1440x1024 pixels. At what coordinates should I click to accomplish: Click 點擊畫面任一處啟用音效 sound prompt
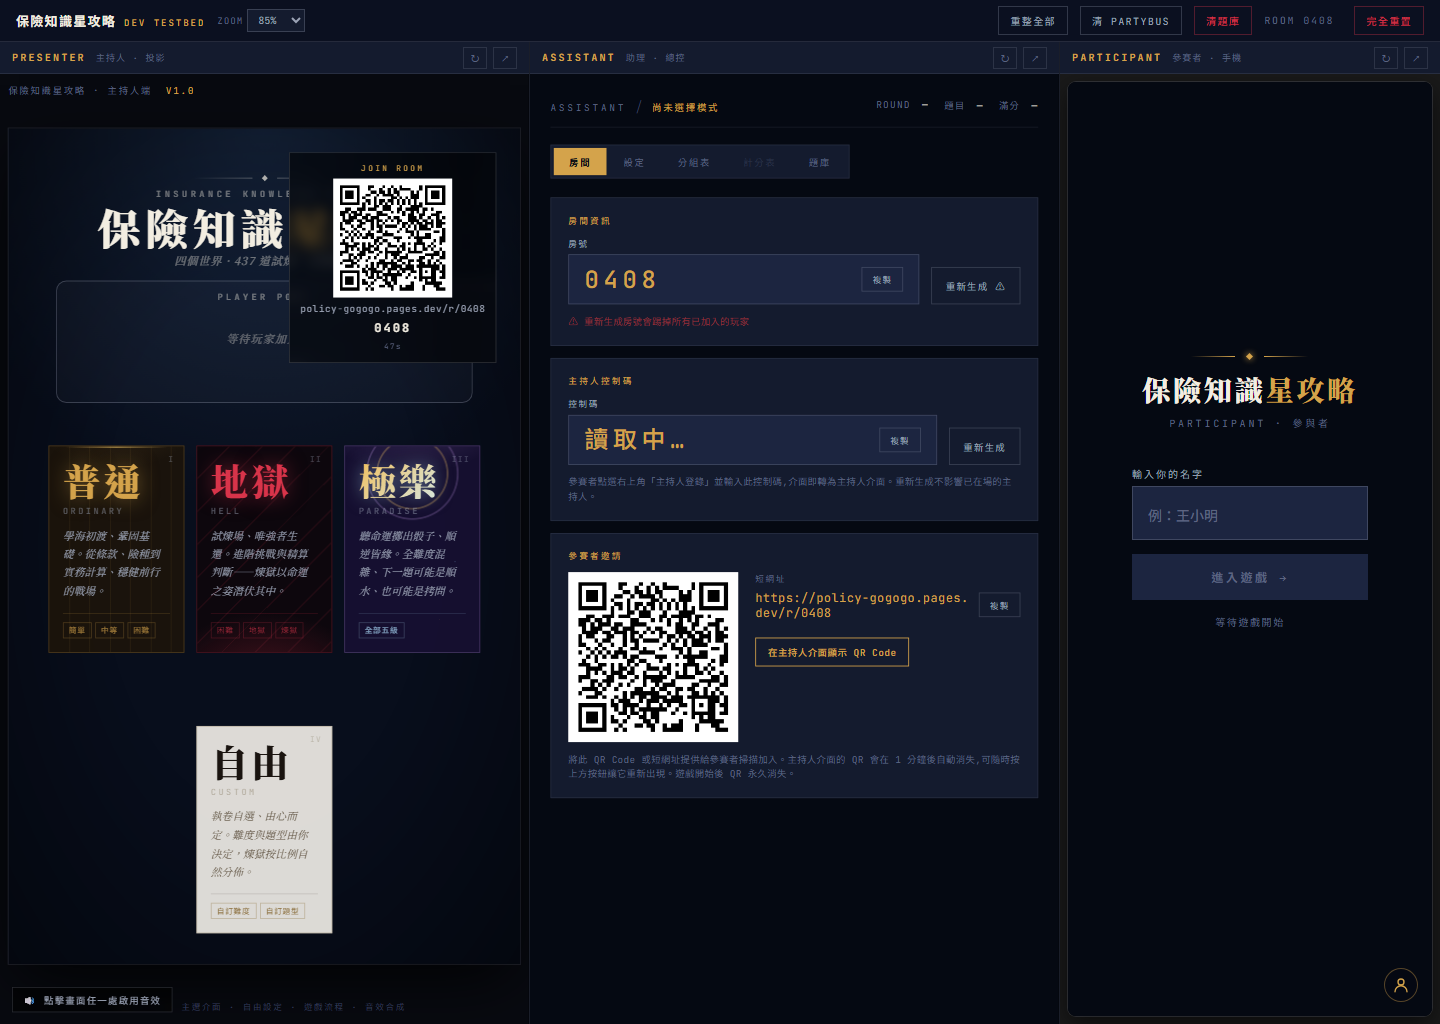[92, 1000]
